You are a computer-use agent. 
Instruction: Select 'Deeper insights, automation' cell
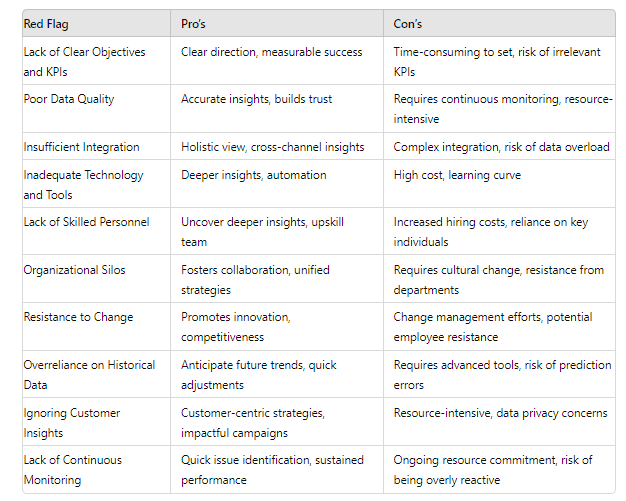point(277,184)
